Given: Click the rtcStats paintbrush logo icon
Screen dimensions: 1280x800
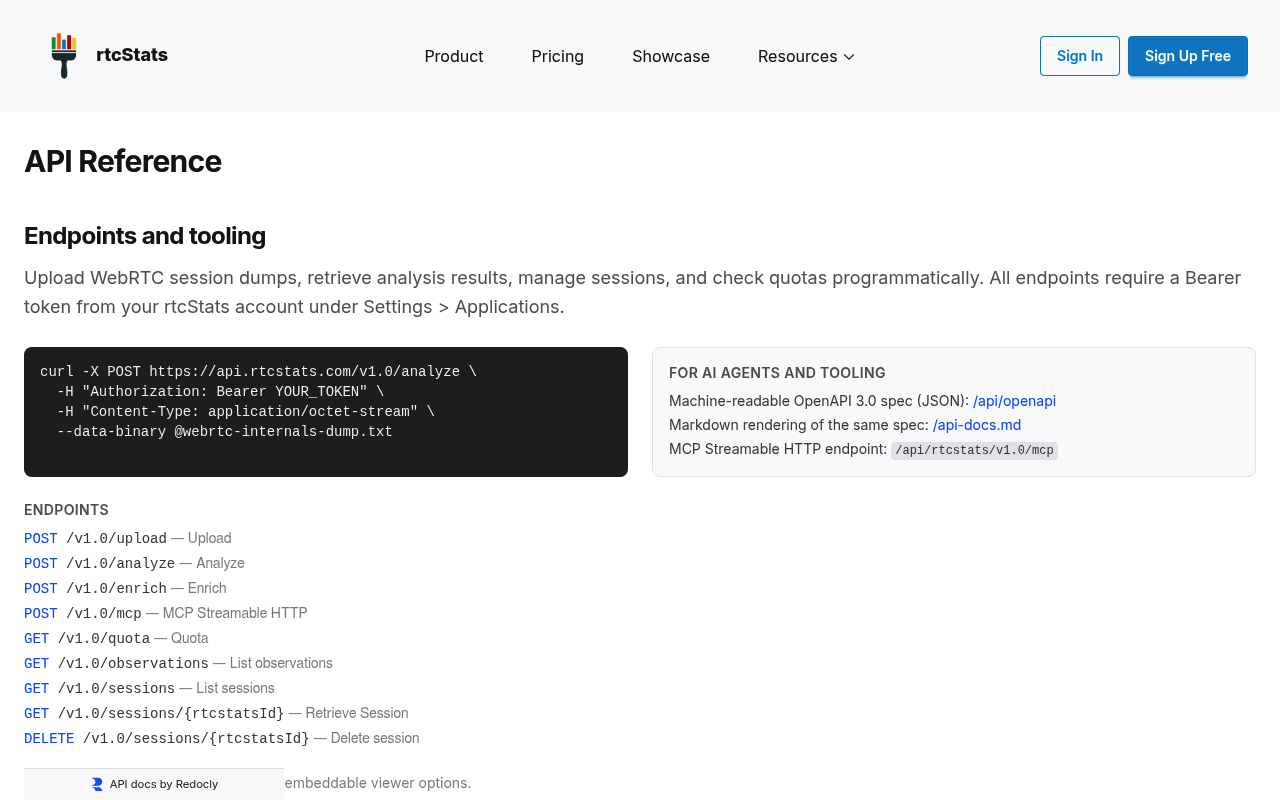Looking at the screenshot, I should (64, 56).
